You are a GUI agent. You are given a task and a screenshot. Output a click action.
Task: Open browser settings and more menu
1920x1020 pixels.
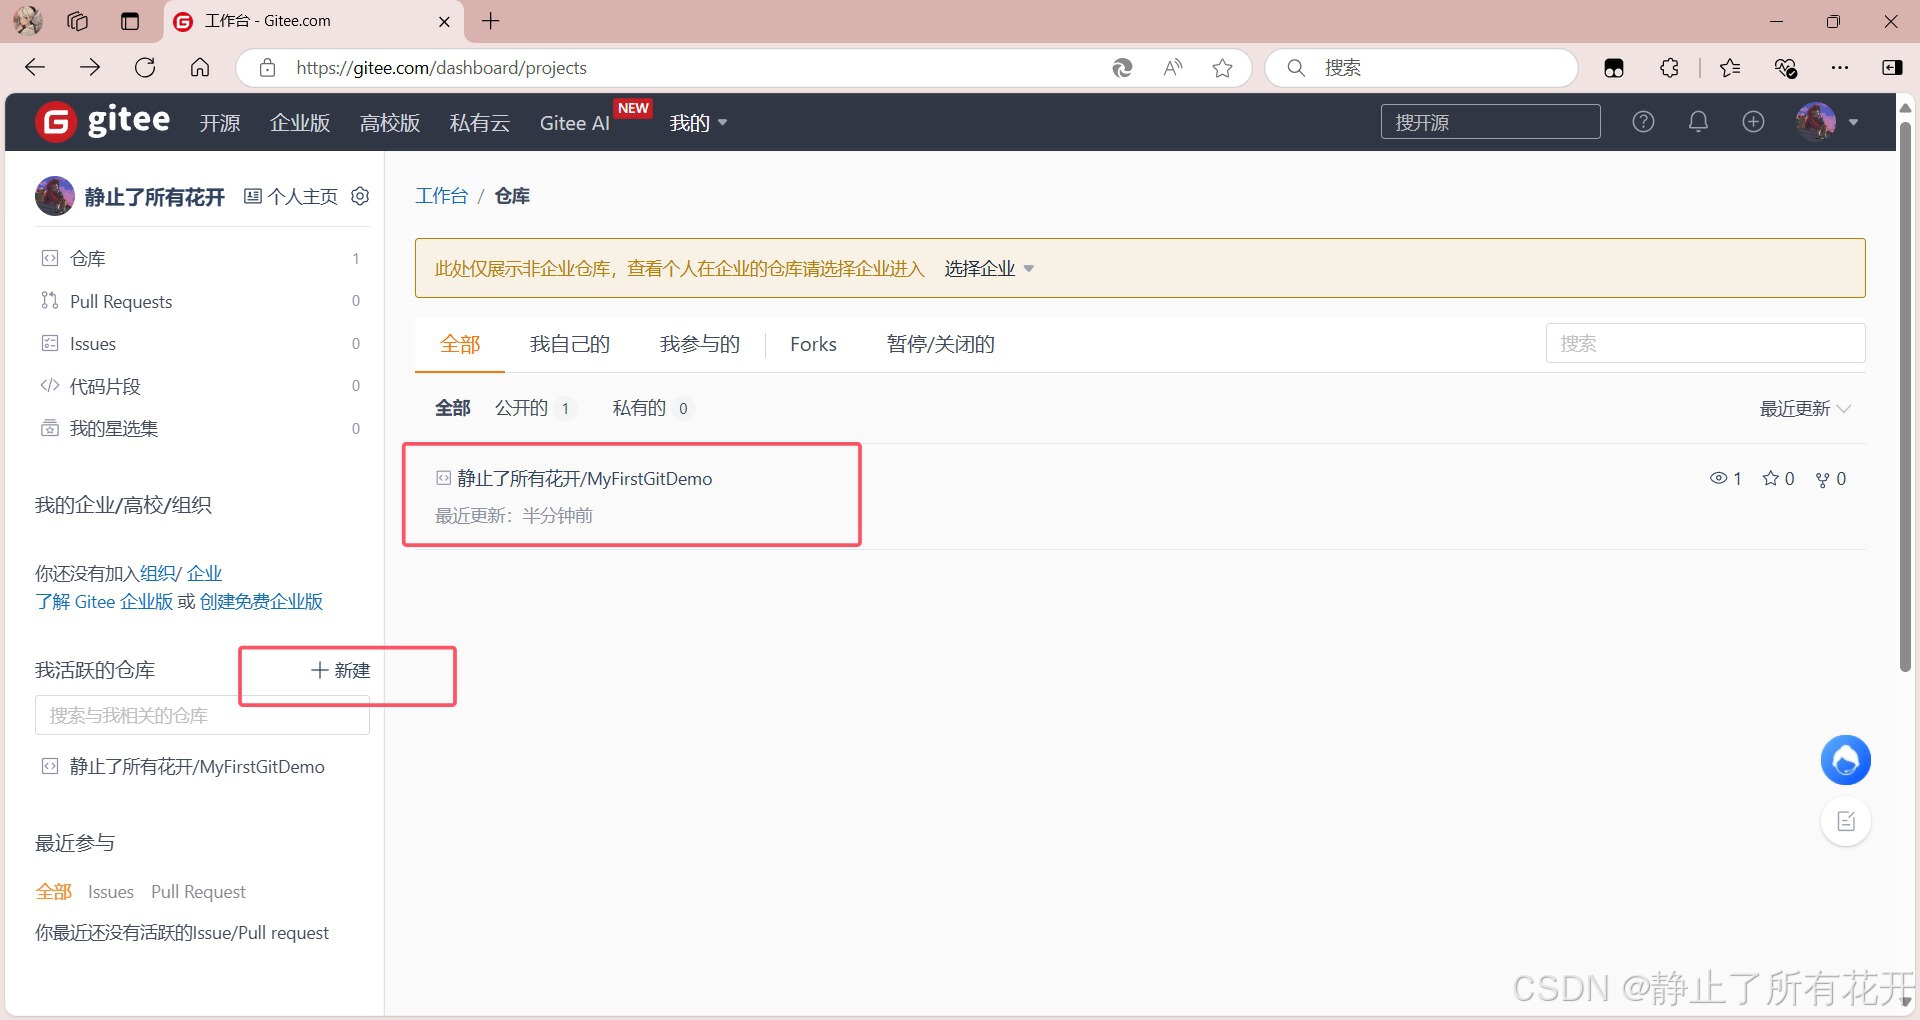[x=1840, y=67]
